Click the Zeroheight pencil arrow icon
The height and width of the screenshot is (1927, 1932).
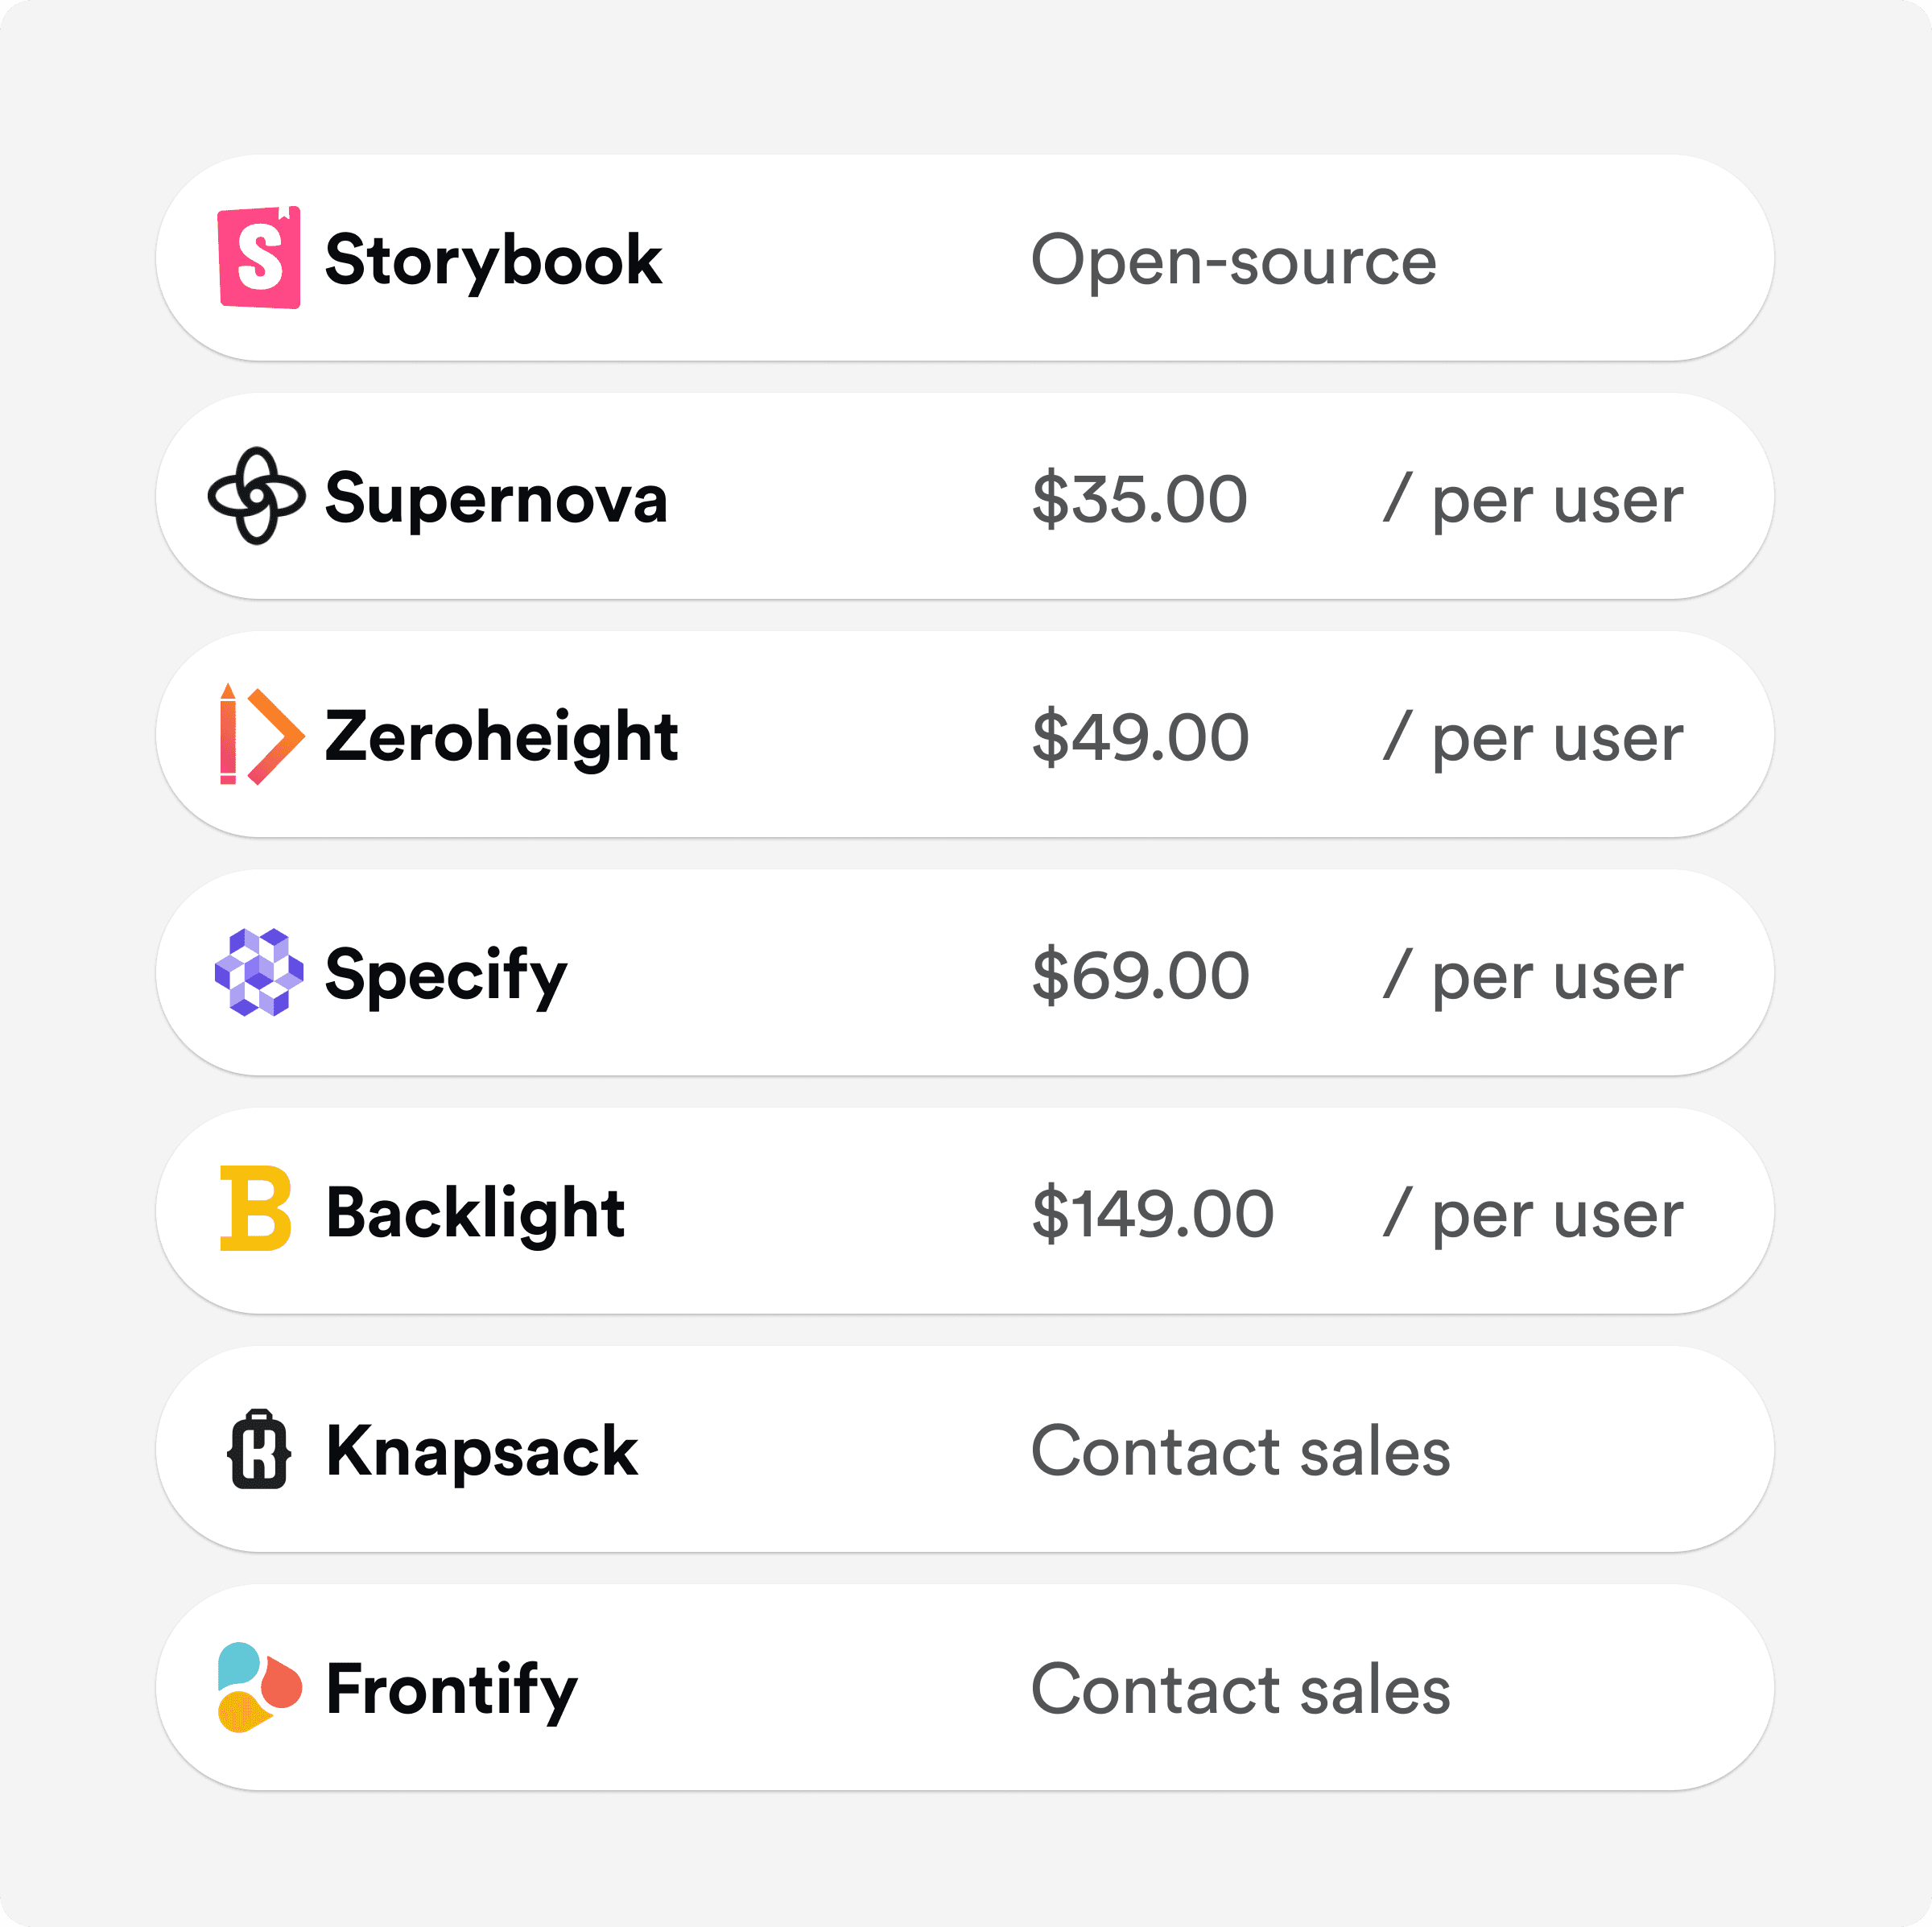pos(261,735)
